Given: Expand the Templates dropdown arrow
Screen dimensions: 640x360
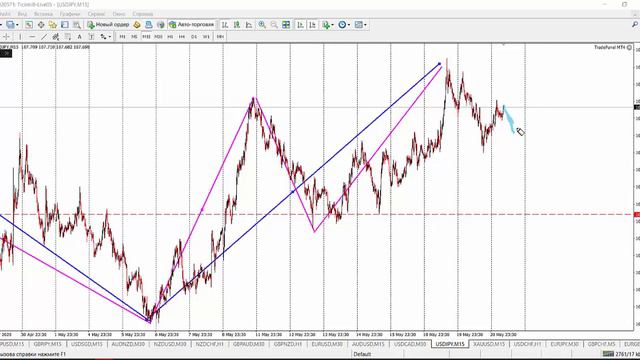Looking at the screenshot, I should tap(365, 25).
